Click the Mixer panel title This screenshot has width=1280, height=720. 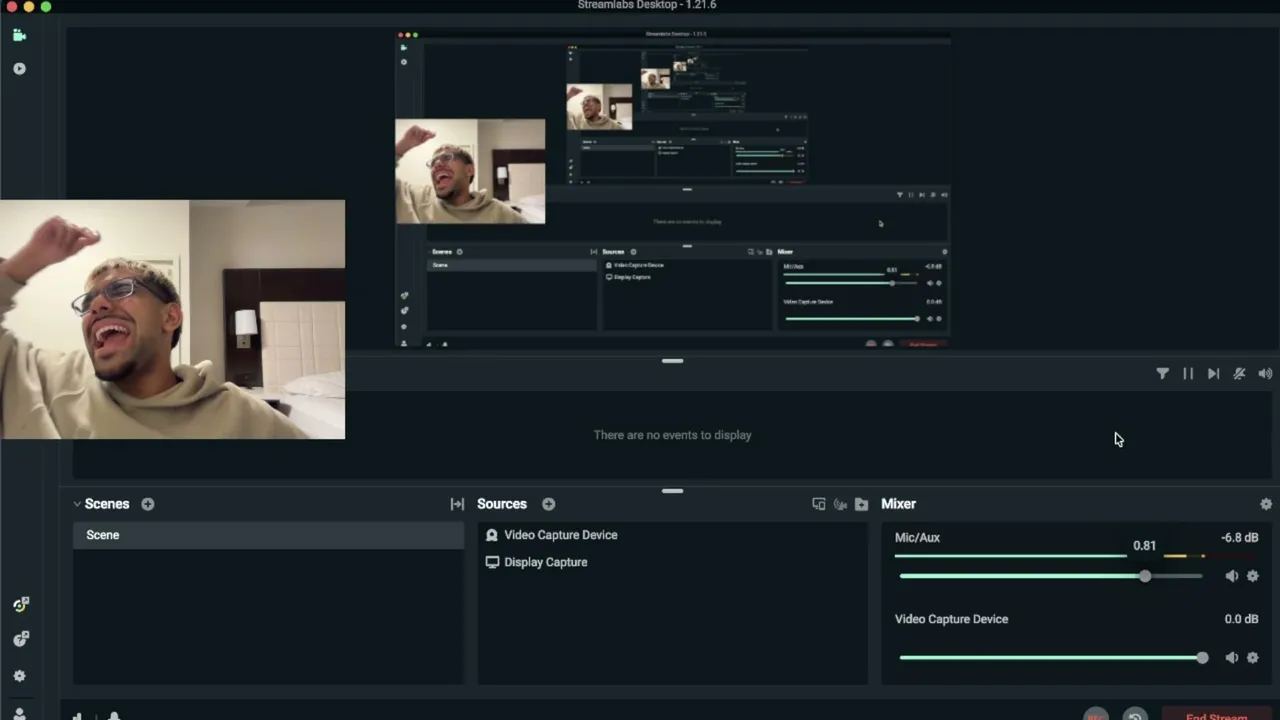click(x=898, y=504)
